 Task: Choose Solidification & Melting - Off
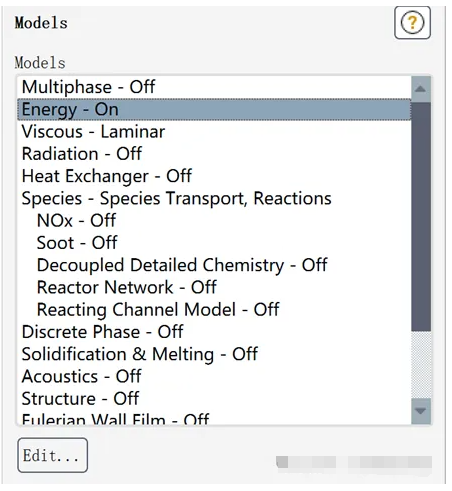(214, 354)
